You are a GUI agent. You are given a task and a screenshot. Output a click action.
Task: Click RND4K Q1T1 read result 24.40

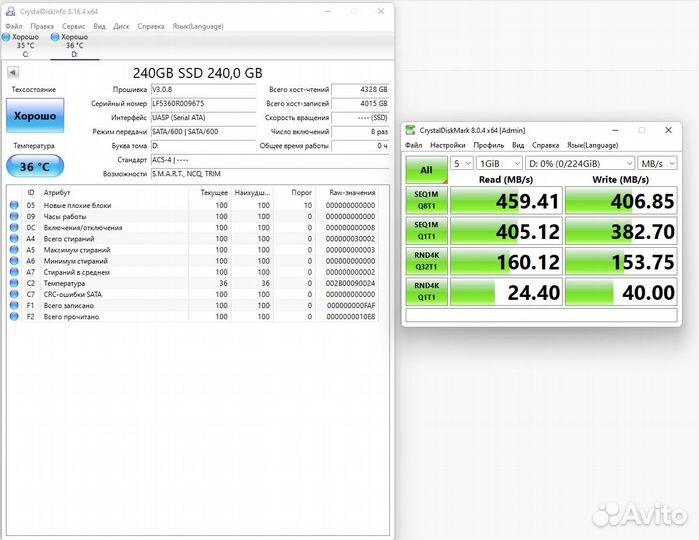click(506, 292)
